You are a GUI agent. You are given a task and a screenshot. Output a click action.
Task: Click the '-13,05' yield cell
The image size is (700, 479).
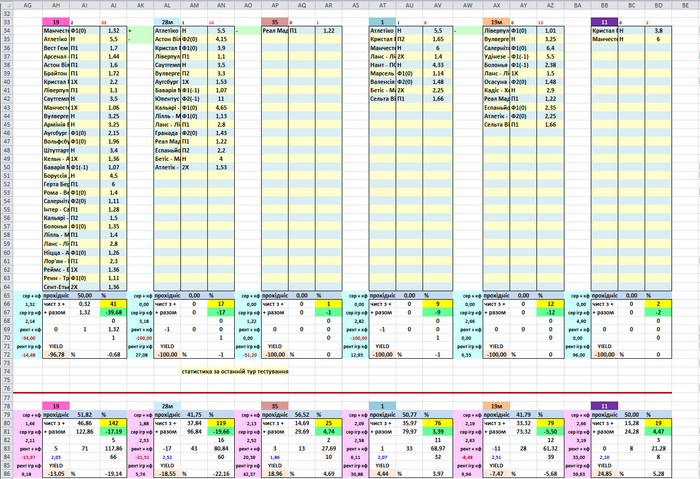56,474
